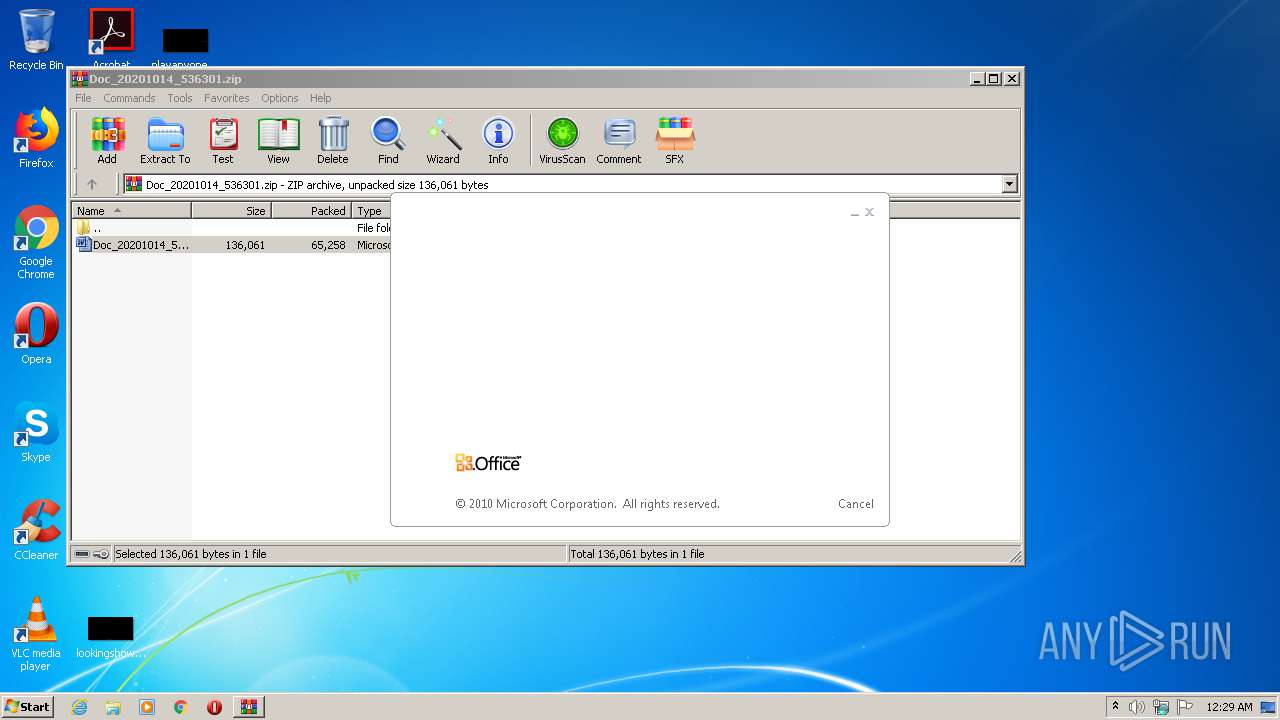This screenshot has width=1280, height=720.
Task: Show archive Info icon
Action: pos(498,140)
